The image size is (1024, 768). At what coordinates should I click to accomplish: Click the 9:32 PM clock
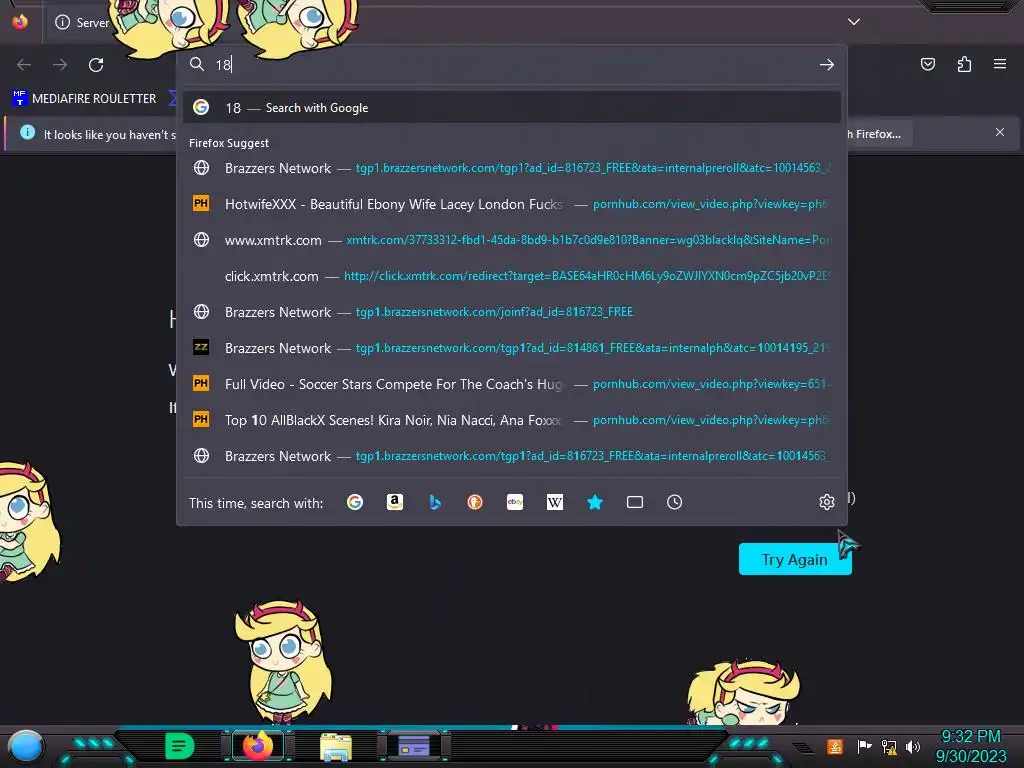(x=970, y=737)
